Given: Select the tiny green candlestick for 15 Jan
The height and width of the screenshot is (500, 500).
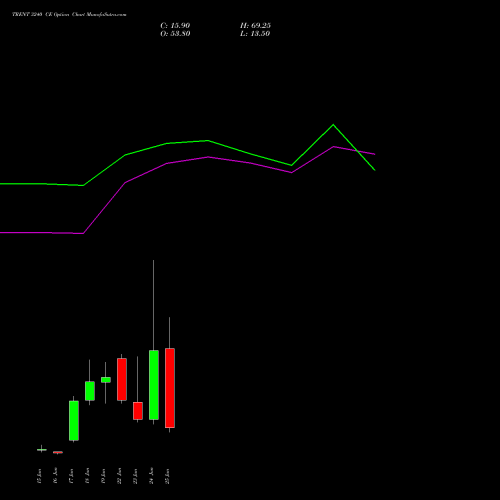Looking at the screenshot, I should point(42,450).
